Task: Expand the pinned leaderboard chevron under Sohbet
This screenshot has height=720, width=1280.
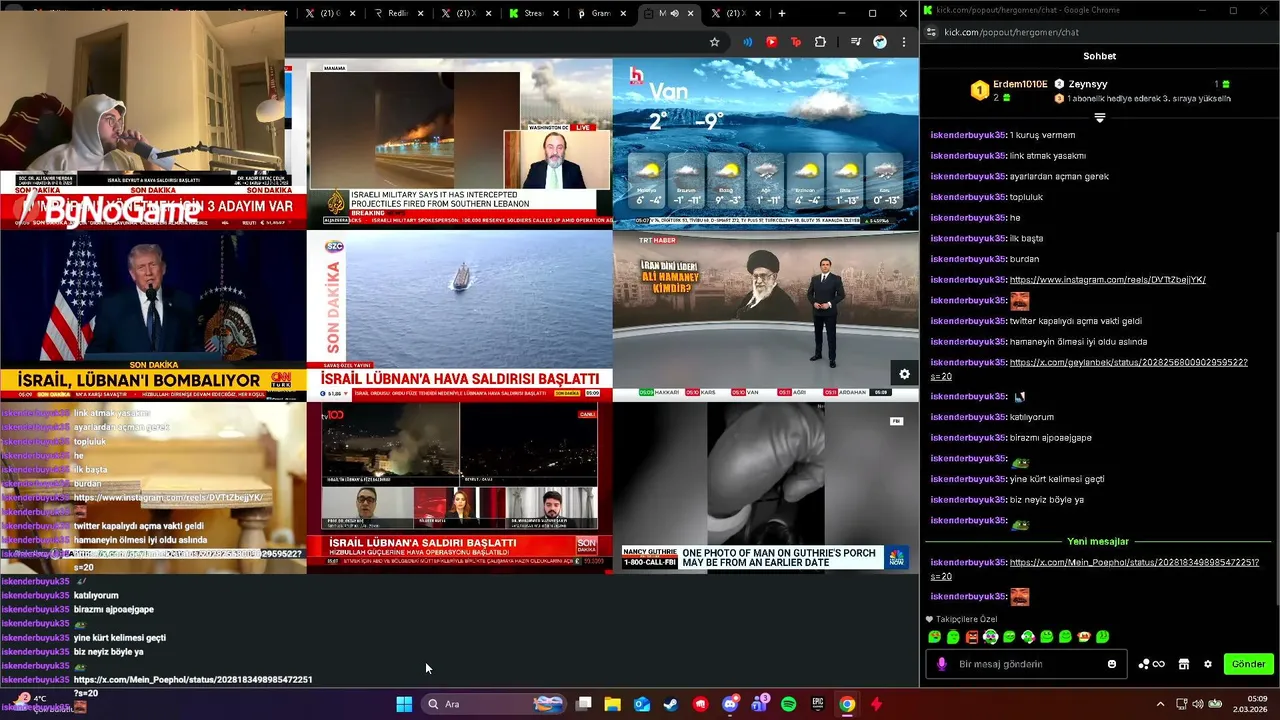Action: [1099, 118]
